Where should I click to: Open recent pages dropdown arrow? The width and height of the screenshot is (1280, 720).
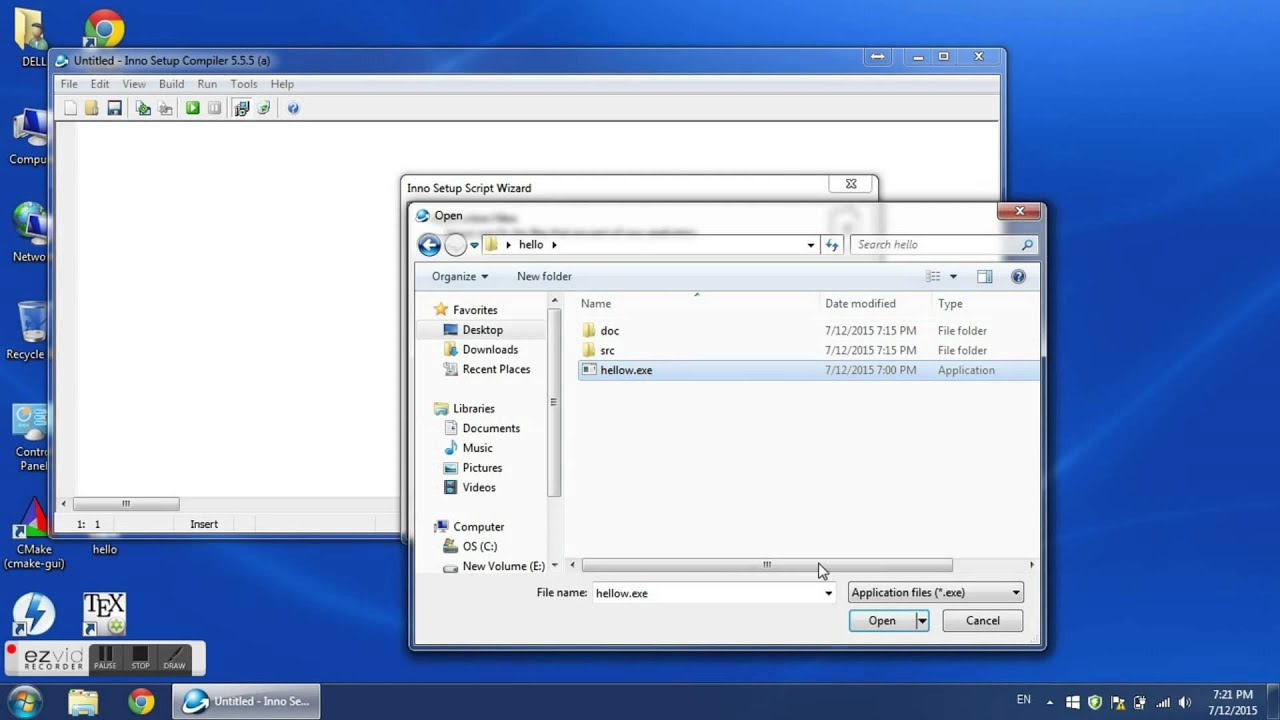[474, 245]
